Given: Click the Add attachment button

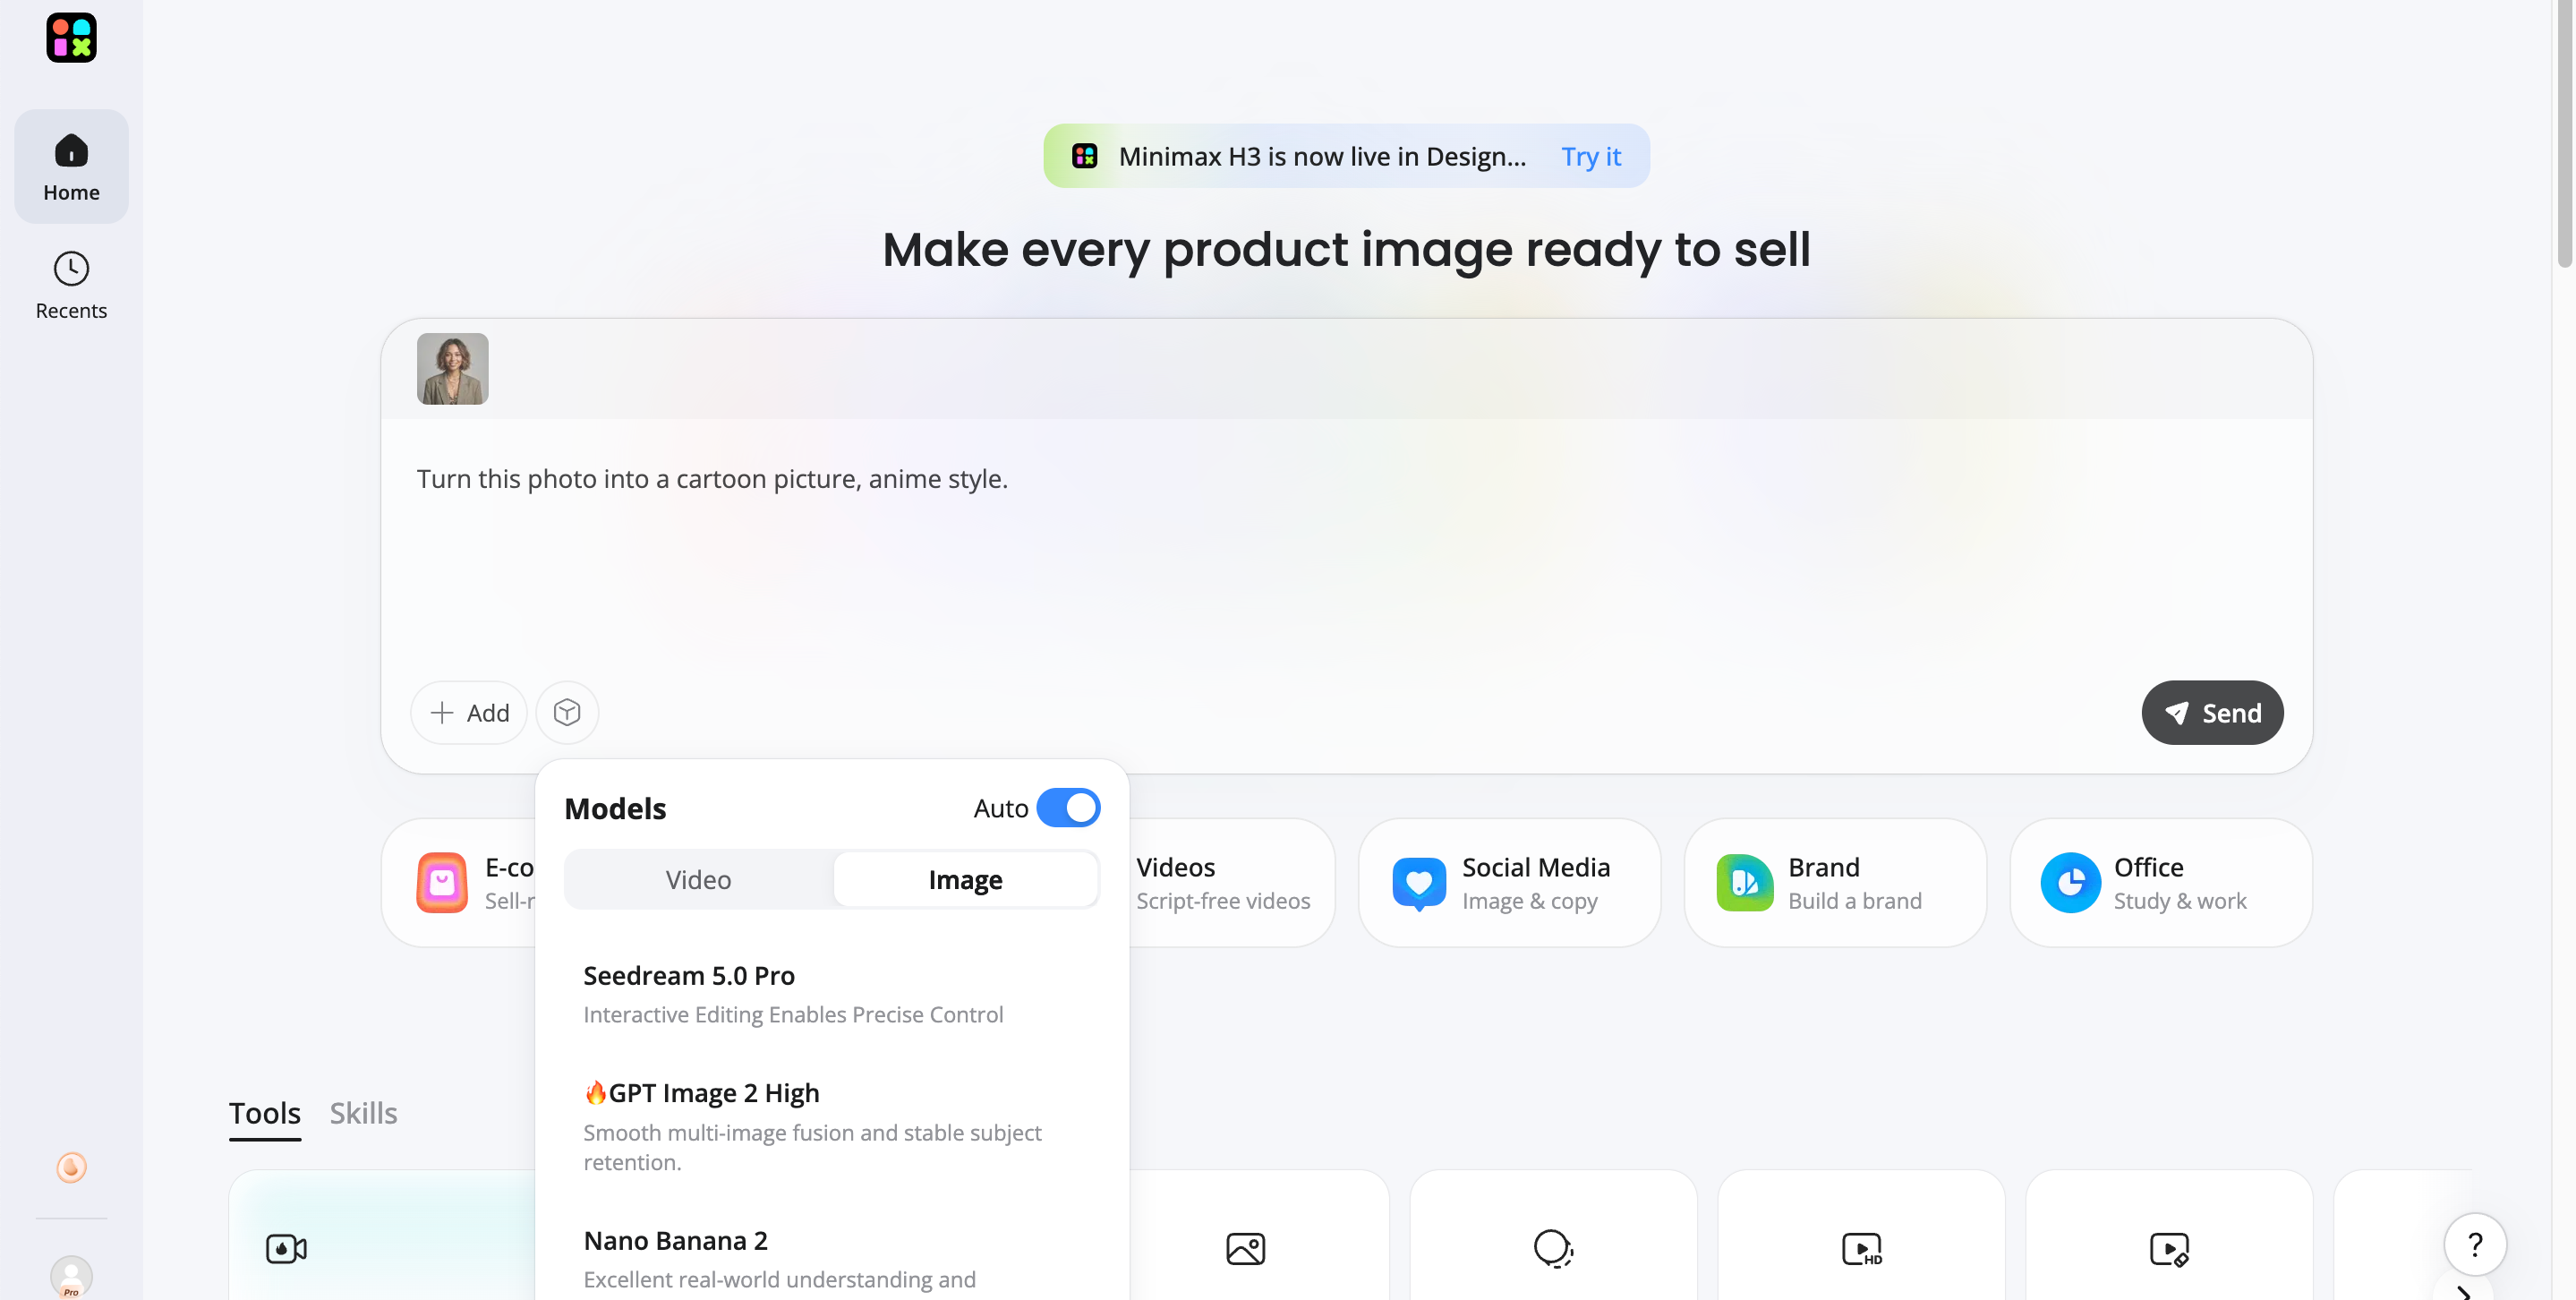Looking at the screenshot, I should 469,713.
